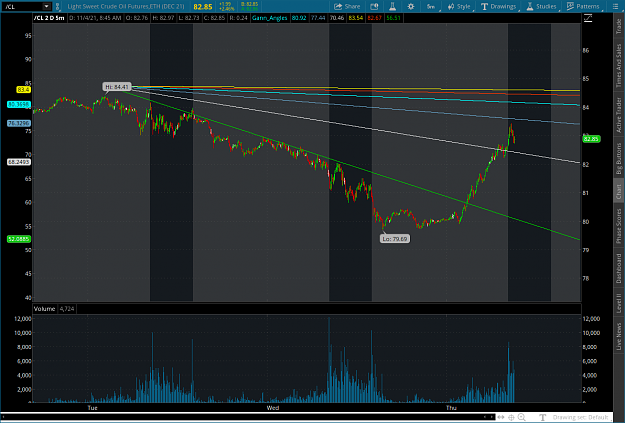Switch to the Trade side tab
Viewport: 625px width, 423px height.
pyautogui.click(x=619, y=26)
